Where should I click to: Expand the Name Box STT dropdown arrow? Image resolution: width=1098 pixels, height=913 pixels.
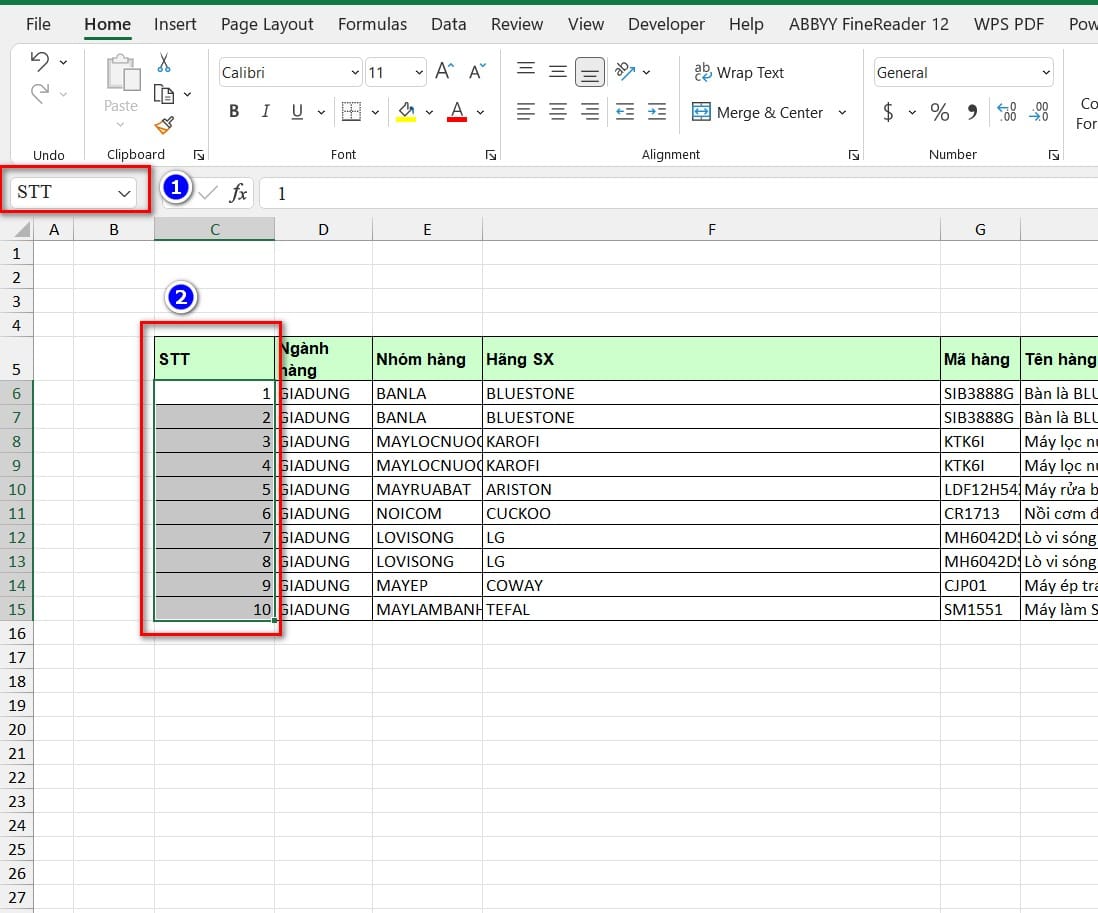click(x=125, y=193)
